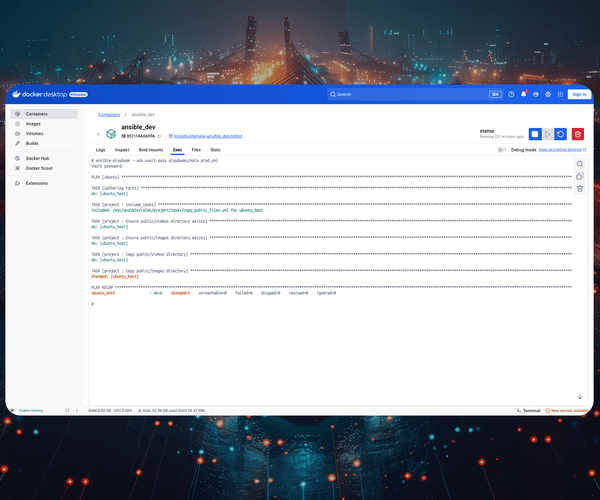Stop the ansible_dev container
This screenshot has height=500, width=600.
point(535,134)
